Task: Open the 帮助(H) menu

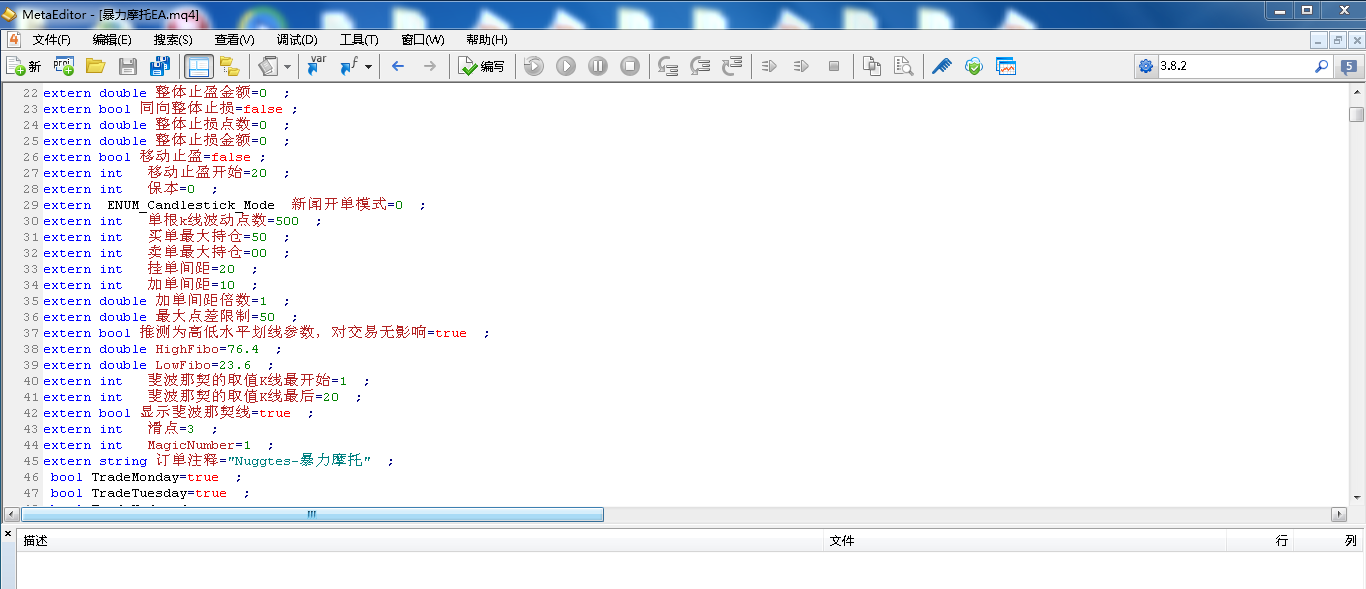Action: click(487, 40)
